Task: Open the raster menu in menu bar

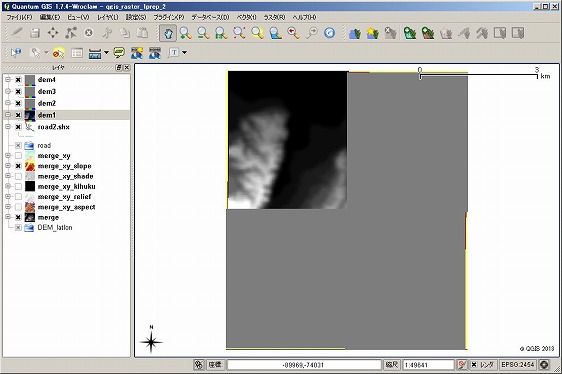Action: click(275, 17)
